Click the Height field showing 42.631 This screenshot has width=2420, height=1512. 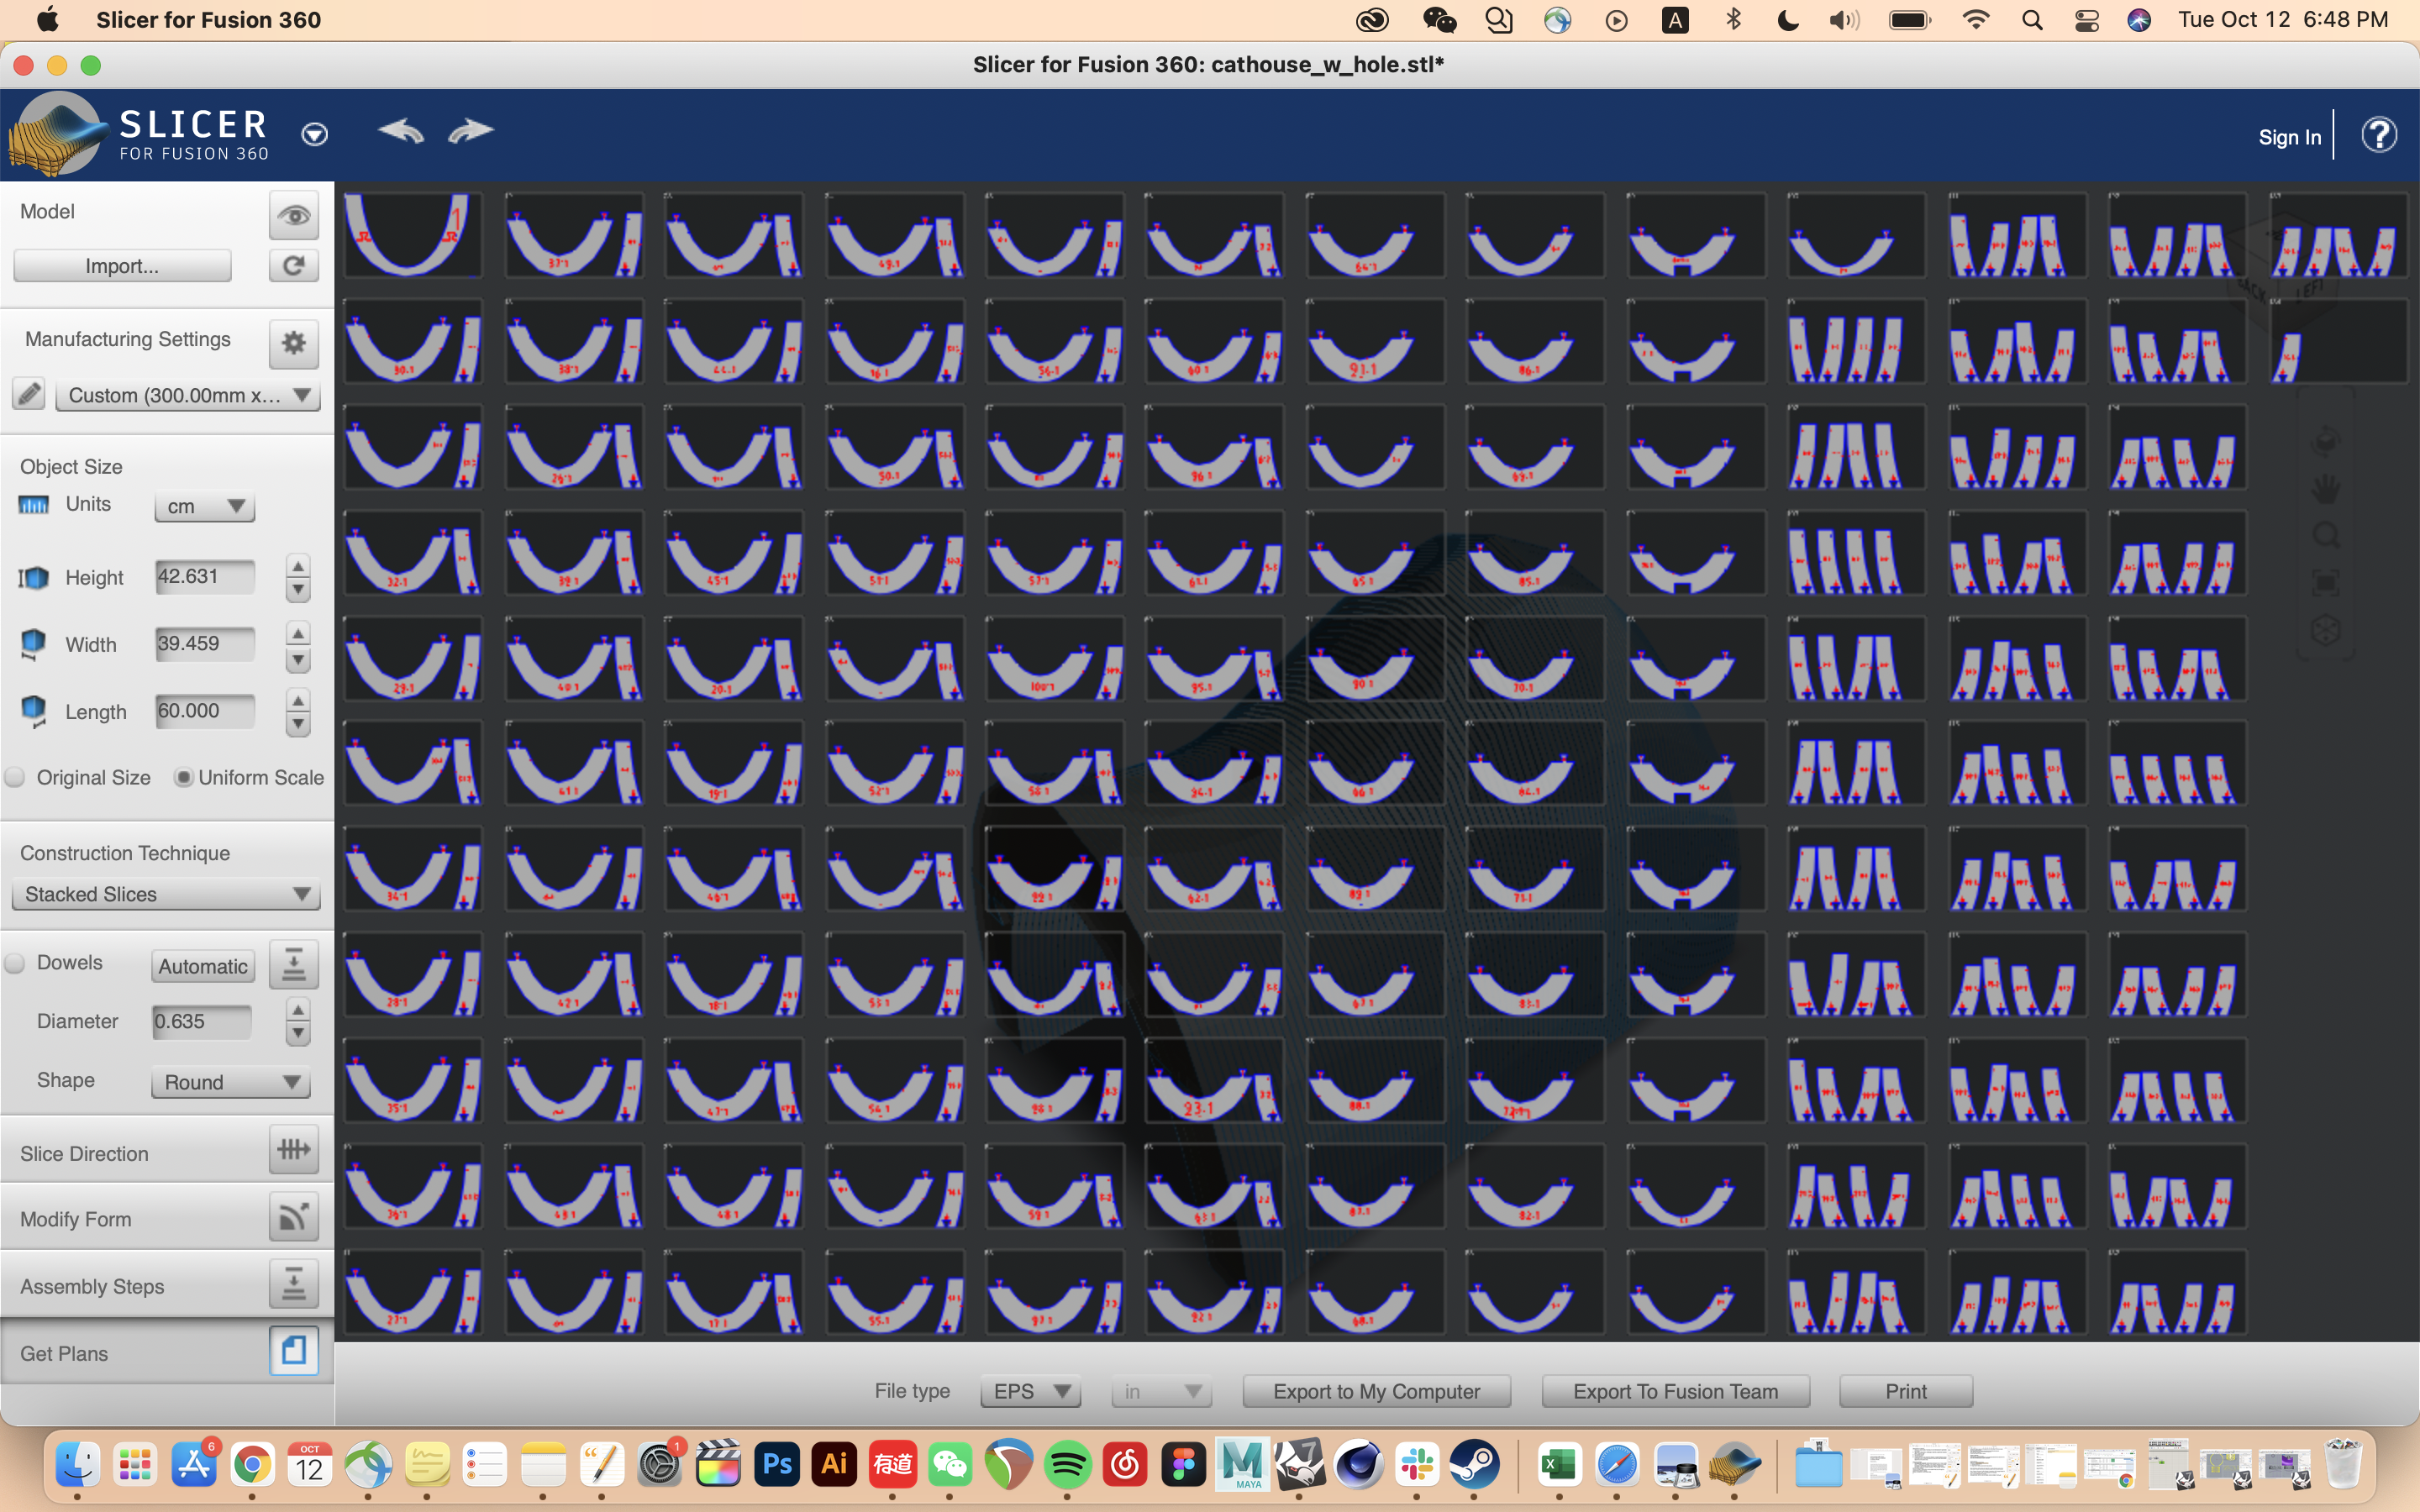pyautogui.click(x=205, y=577)
